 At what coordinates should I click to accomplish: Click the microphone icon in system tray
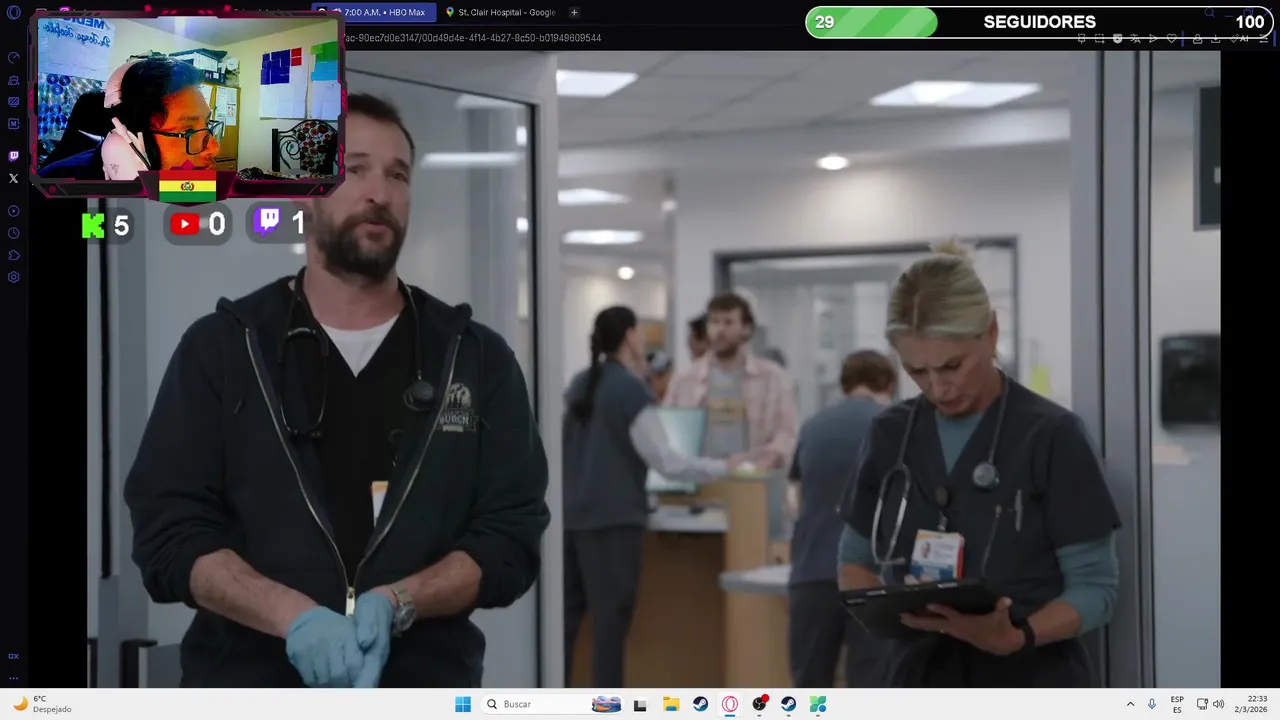(1152, 704)
